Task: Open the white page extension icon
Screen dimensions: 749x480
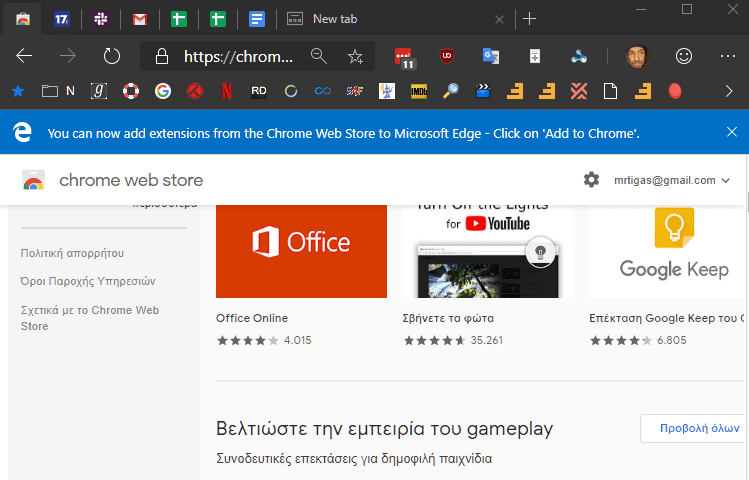Action: coord(535,56)
